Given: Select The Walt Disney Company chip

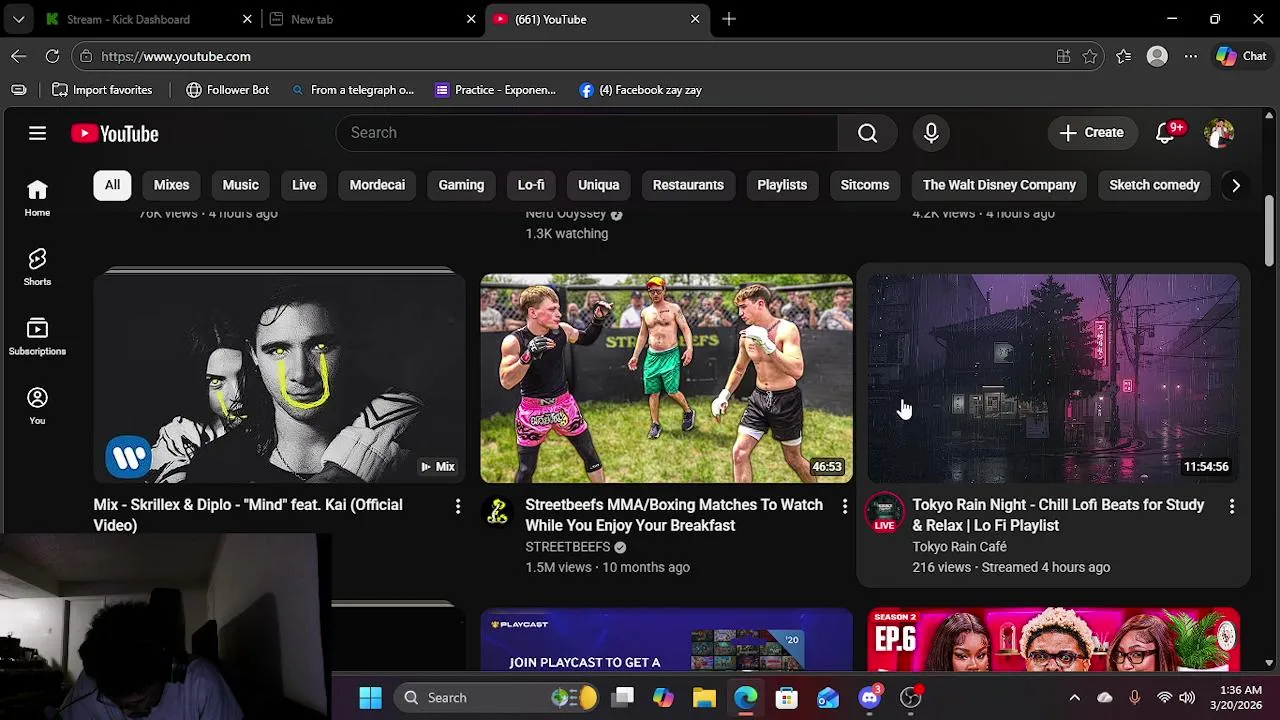Looking at the screenshot, I should (x=999, y=185).
